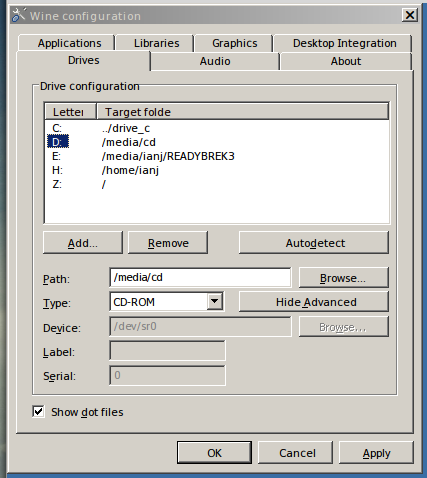Click the CD-ROM type combo box
The width and height of the screenshot is (427, 478).
pyautogui.click(x=166, y=302)
